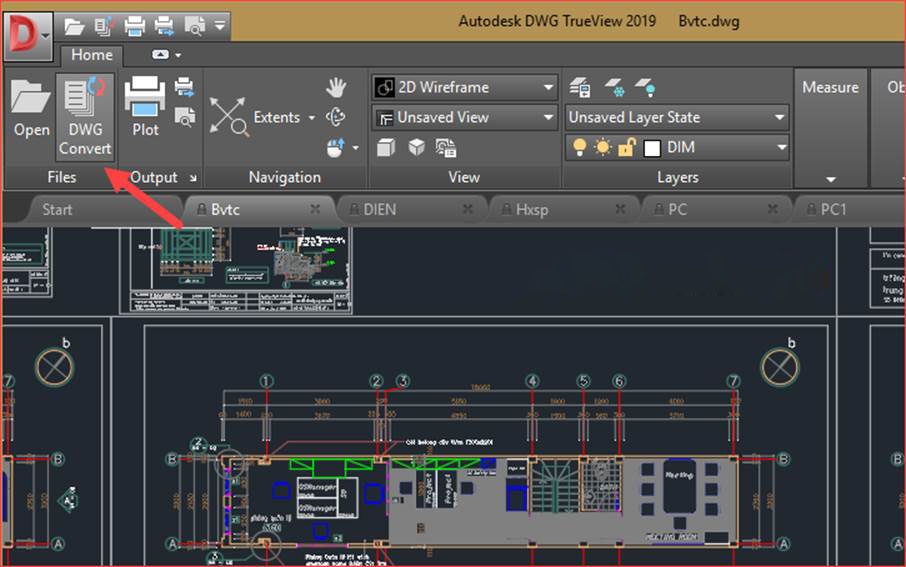Viewport: 906px width, 567px height.
Task: Close the PC drawing tab
Action: [773, 209]
